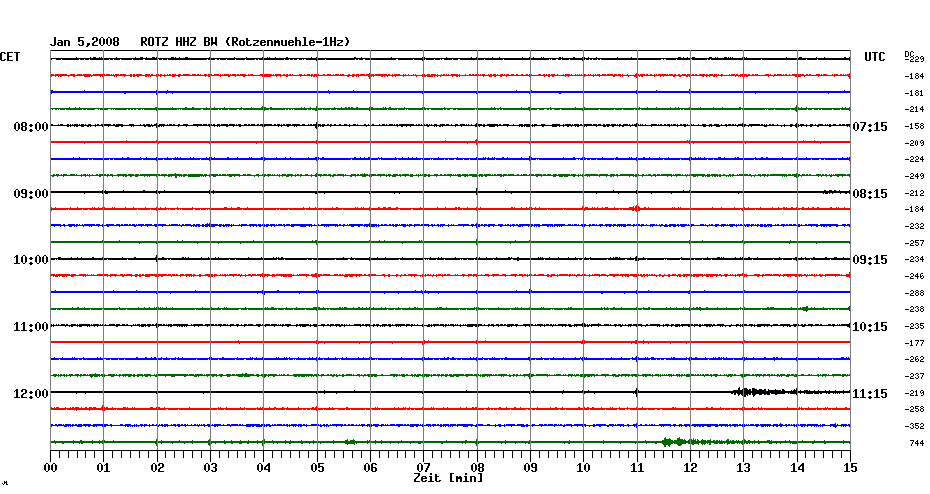Select DC offset value '744'

[x=916, y=443]
